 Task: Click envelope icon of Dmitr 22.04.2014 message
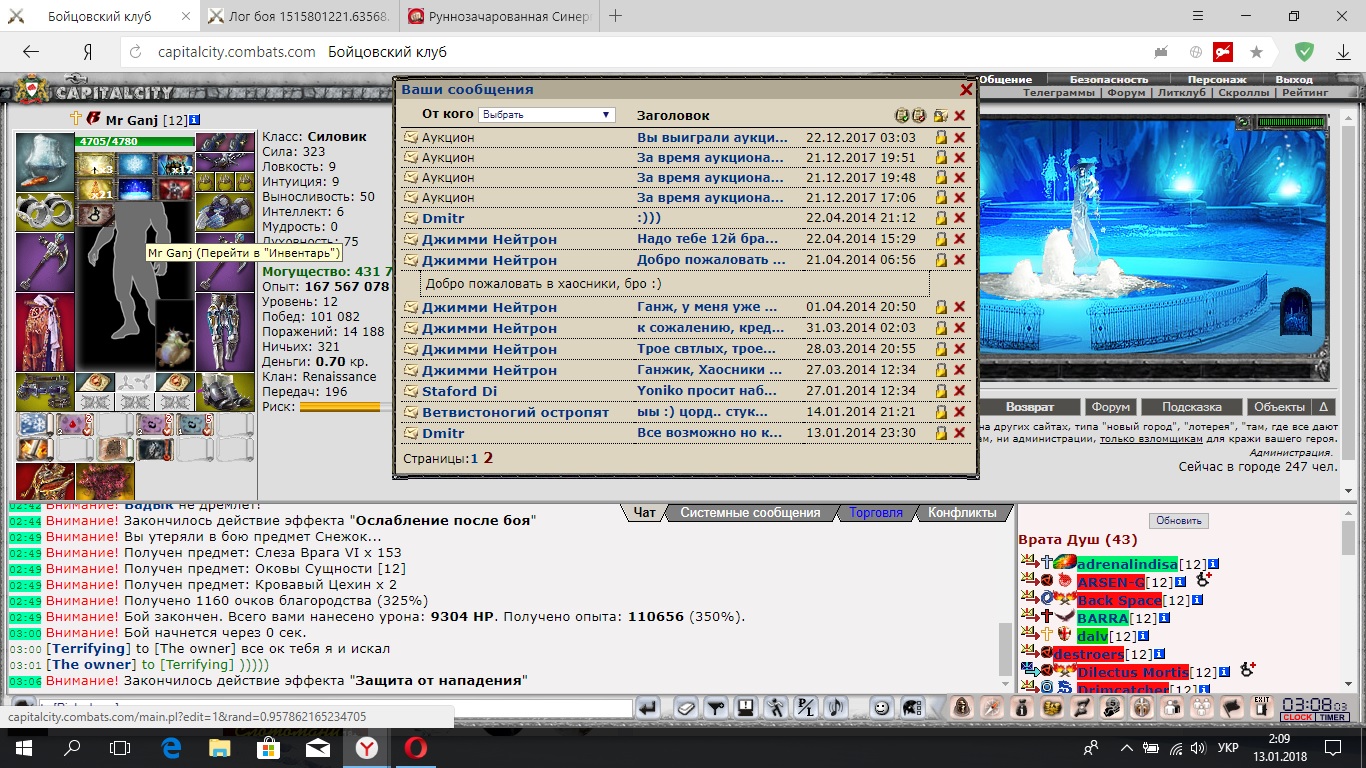coord(411,218)
